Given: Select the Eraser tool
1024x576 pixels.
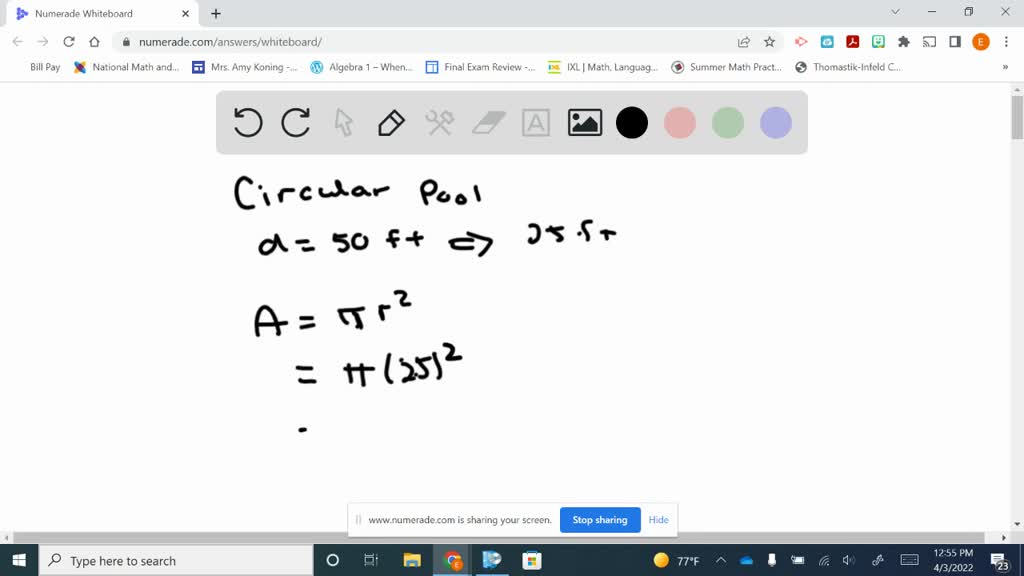Looking at the screenshot, I should click(x=488, y=122).
